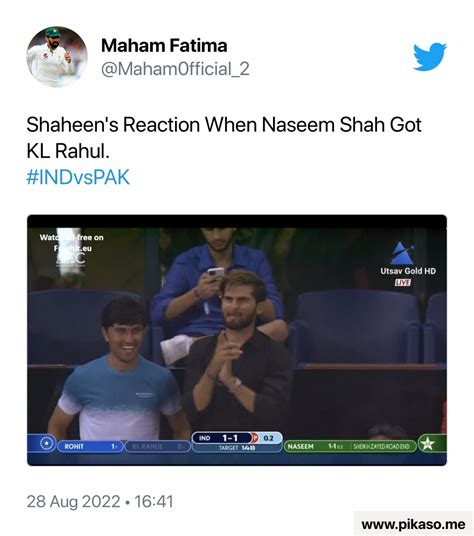Click the red LIVE badge
Viewport: 474px width, 536px height.
tap(403, 282)
